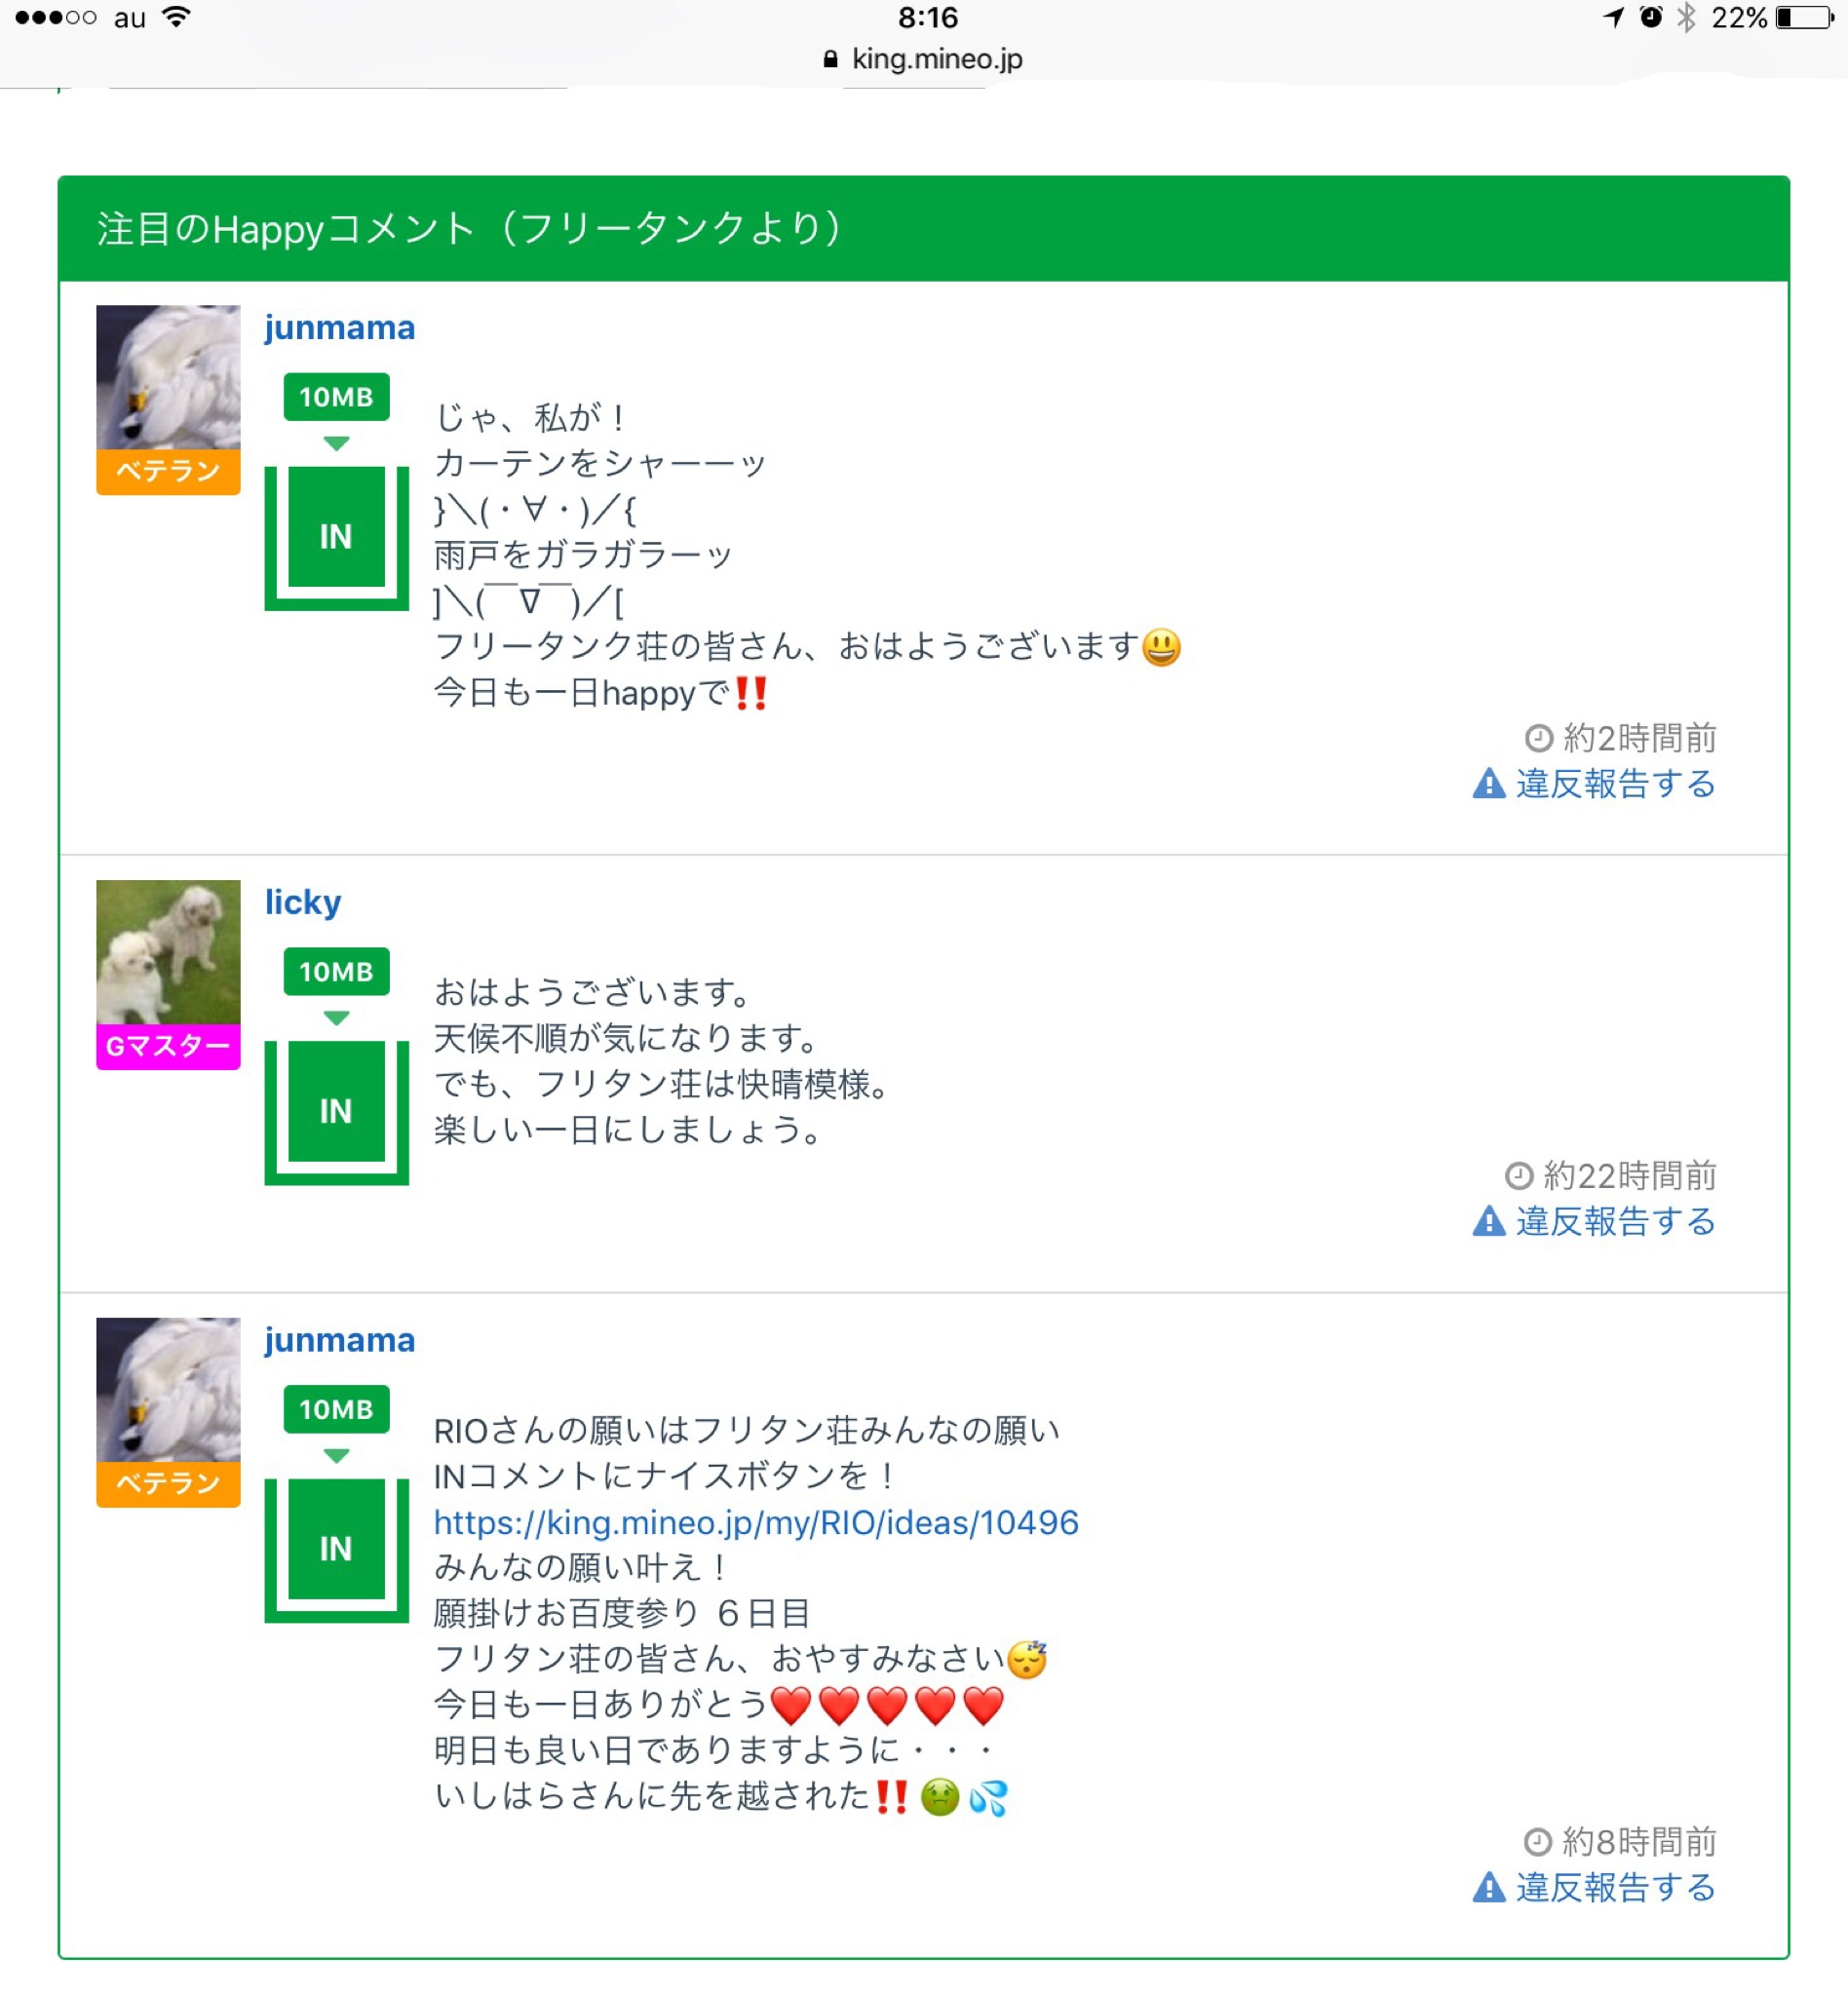1848x1996 pixels.
Task: Tap the Gマスター badge under licky's avatar
Action: click(x=168, y=1046)
